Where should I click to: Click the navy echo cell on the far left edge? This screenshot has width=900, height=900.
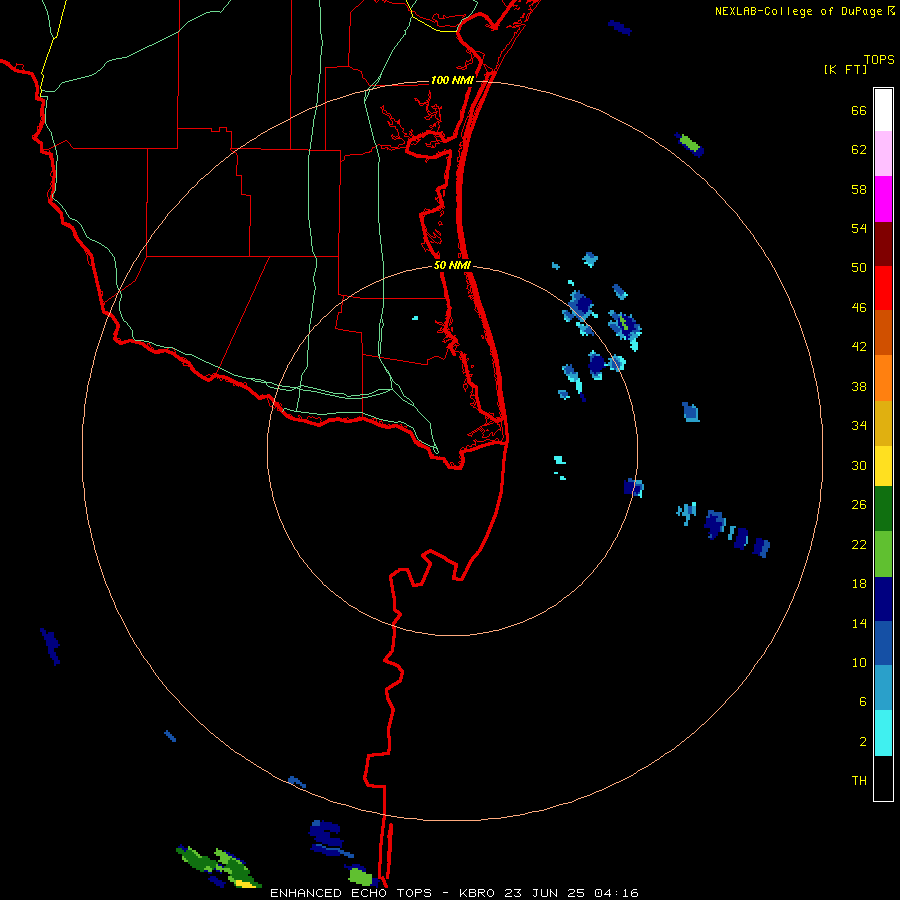click(51, 646)
